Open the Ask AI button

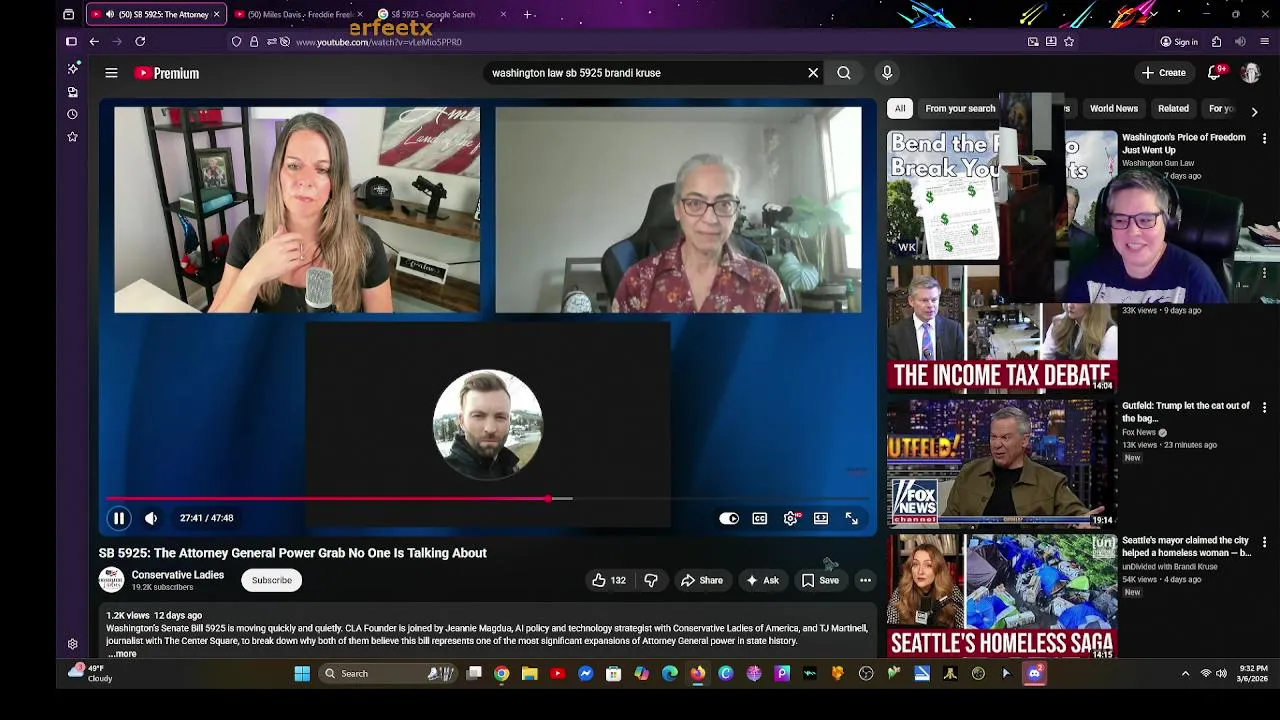point(761,580)
